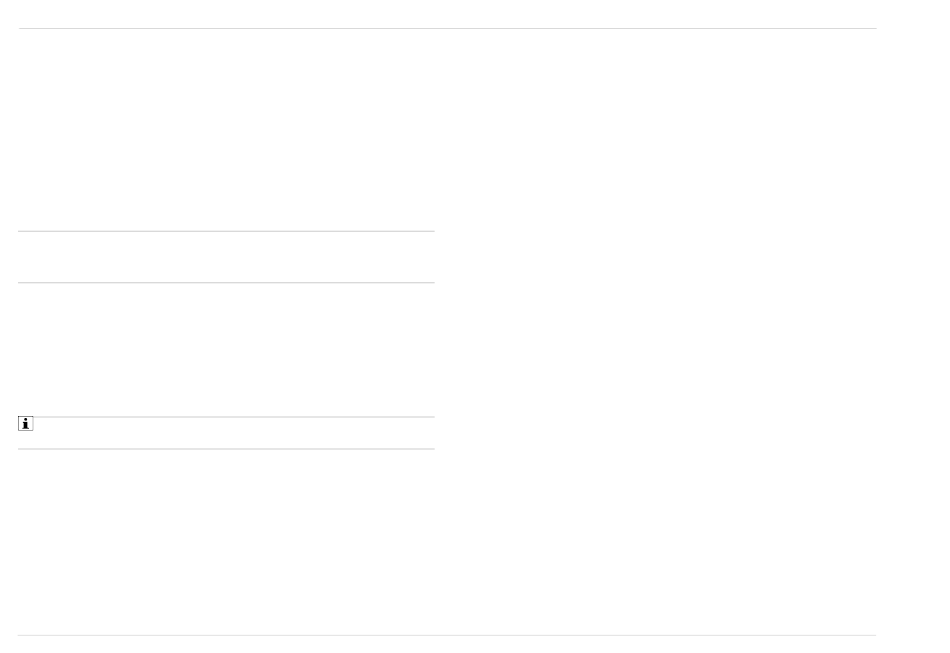Image resolution: width=950 pixels, height=653 pixels.
Task: Click the boxed information icon
Action: click(25, 423)
